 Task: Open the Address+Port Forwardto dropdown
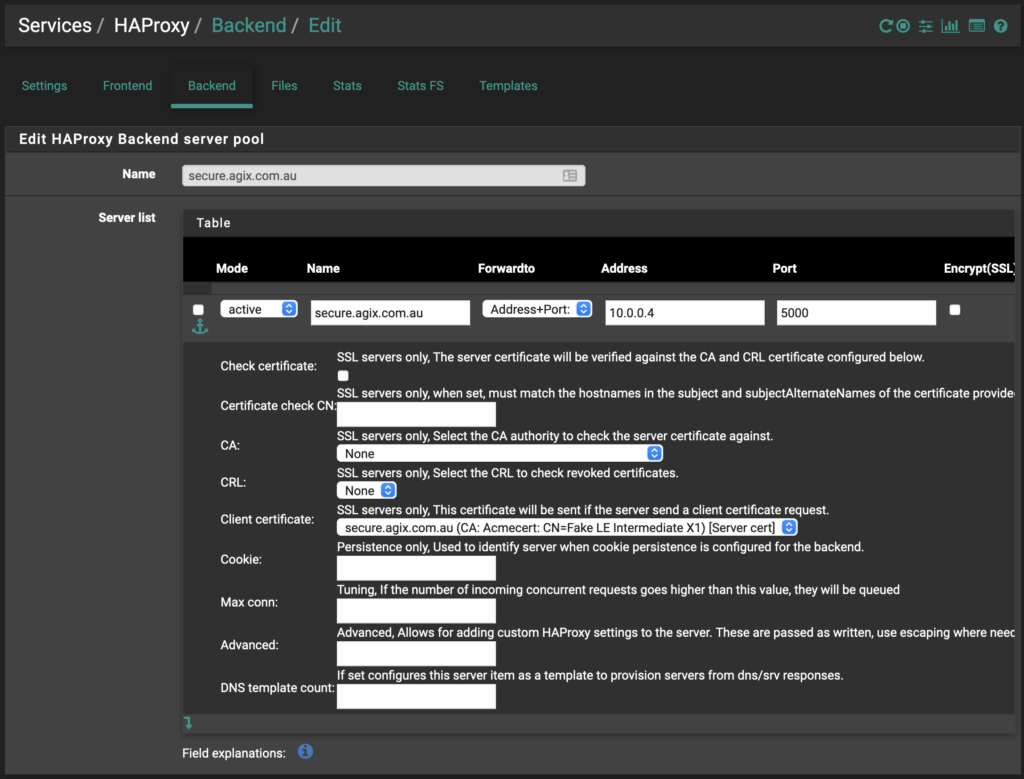coord(537,310)
